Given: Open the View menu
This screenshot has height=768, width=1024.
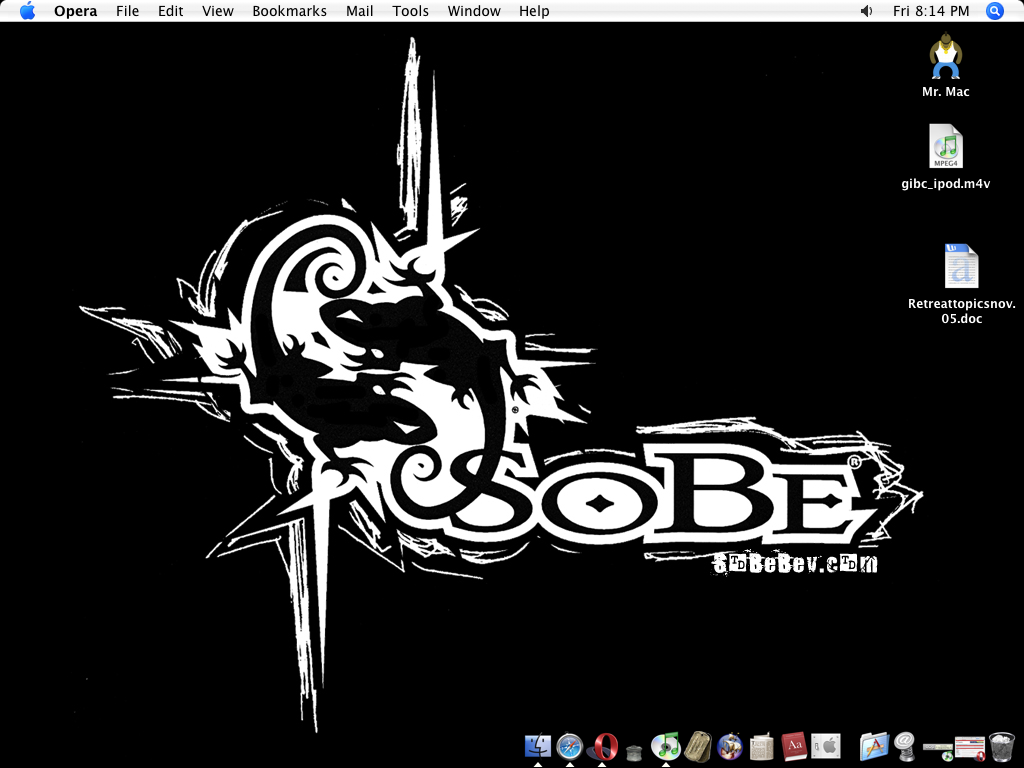Looking at the screenshot, I should [x=217, y=11].
